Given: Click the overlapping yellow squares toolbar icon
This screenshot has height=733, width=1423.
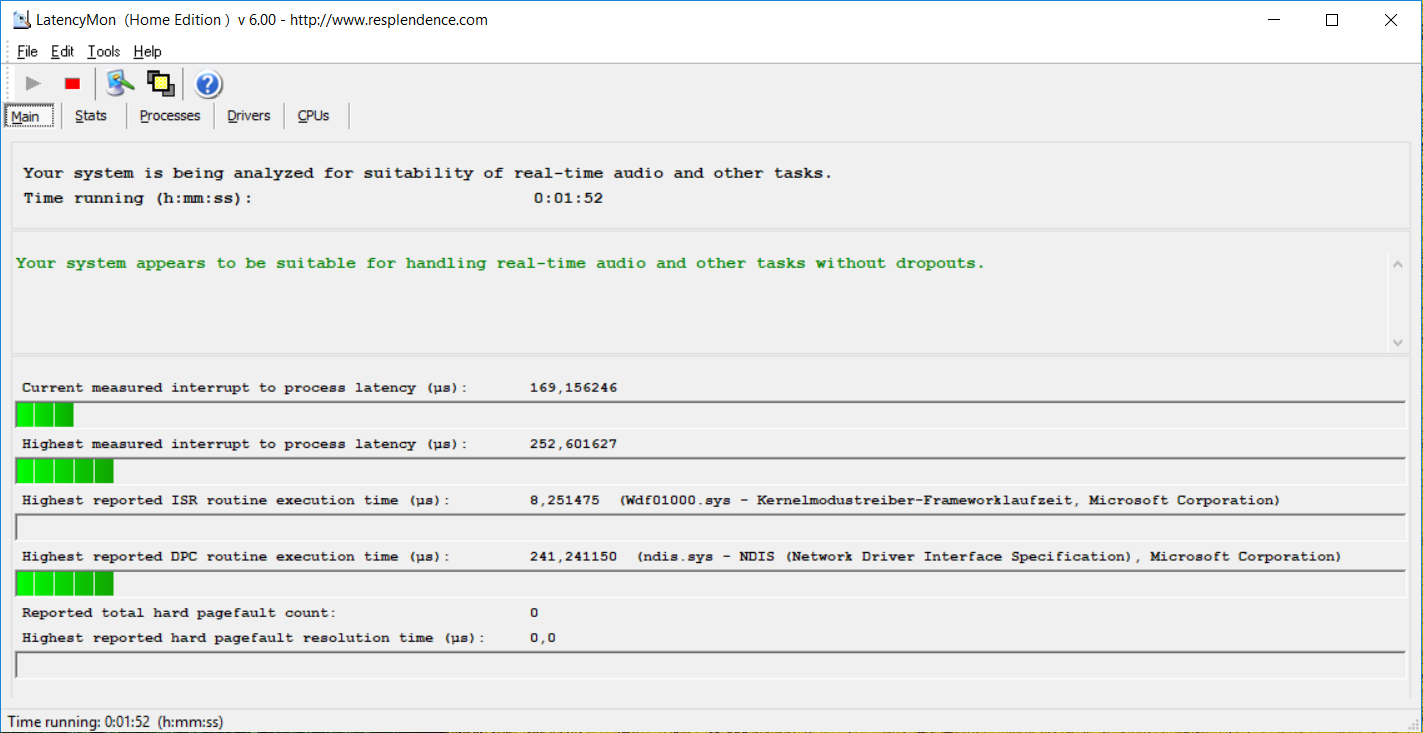Looking at the screenshot, I should click(x=160, y=84).
